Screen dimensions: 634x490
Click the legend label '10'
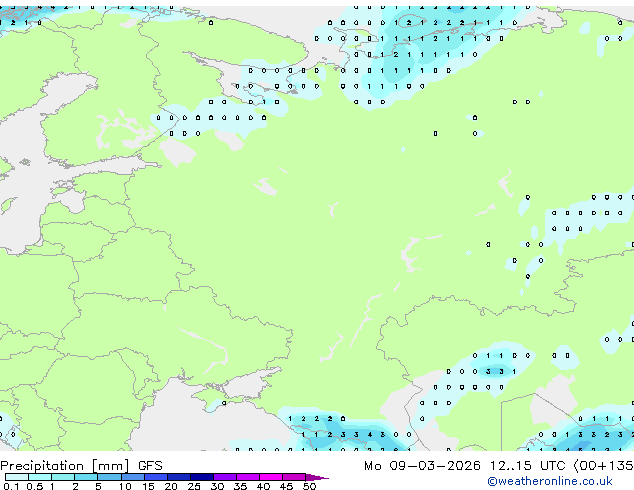[x=125, y=486]
